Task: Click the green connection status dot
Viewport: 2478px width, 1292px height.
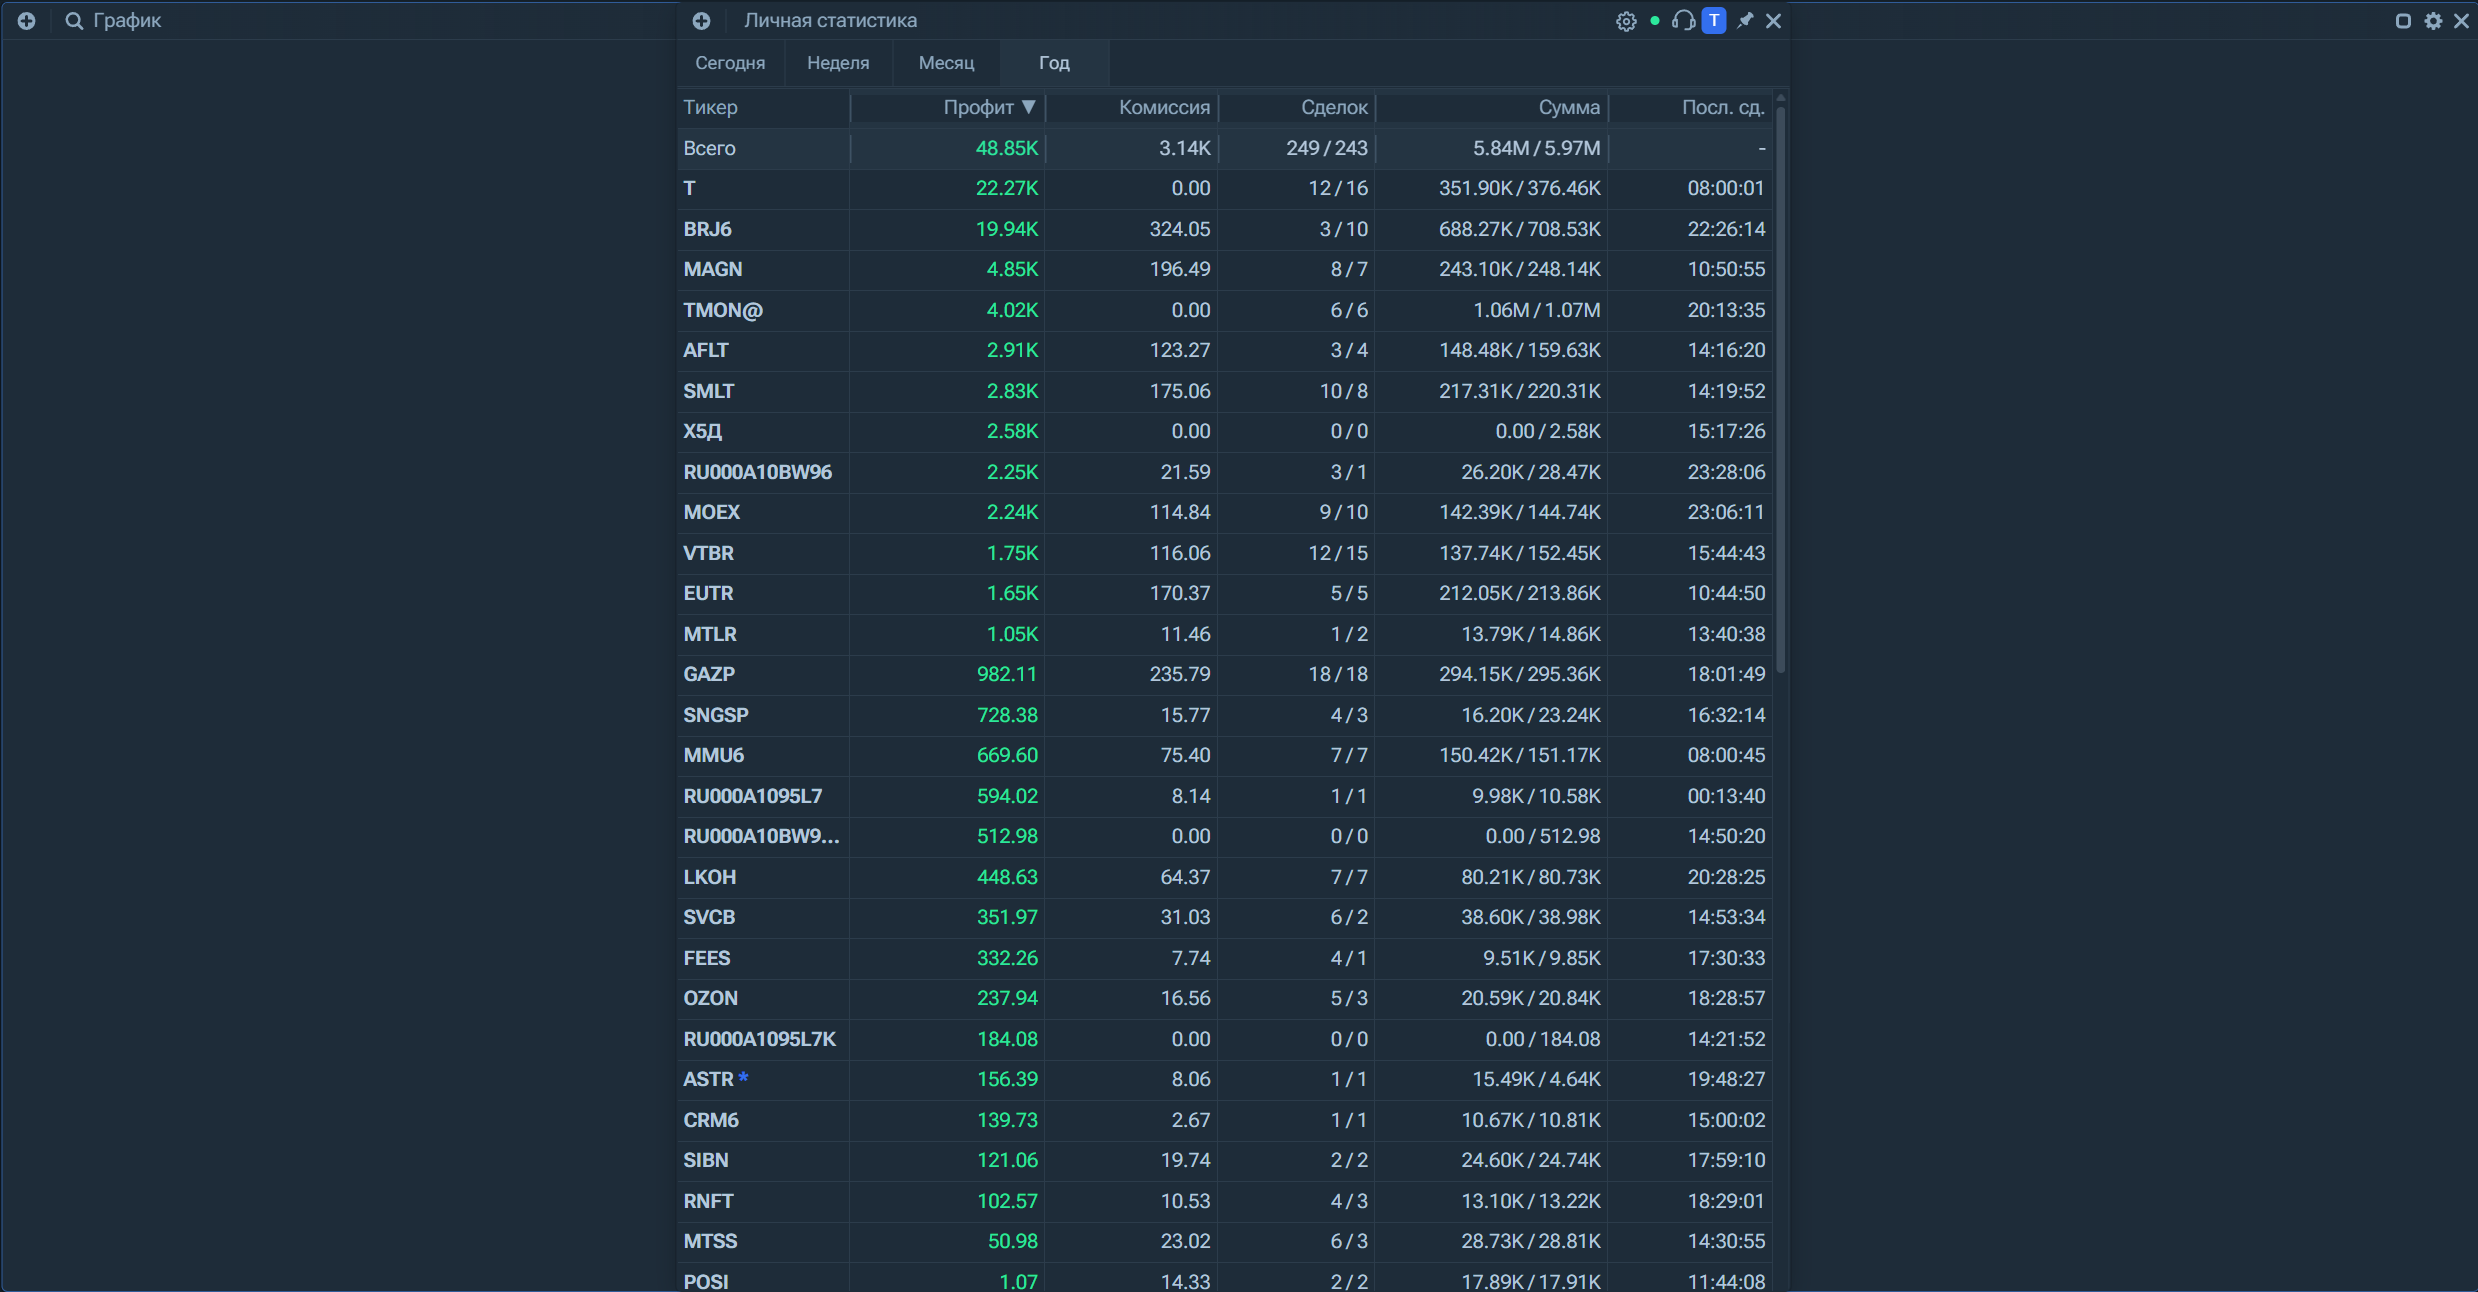Action: 1655,21
